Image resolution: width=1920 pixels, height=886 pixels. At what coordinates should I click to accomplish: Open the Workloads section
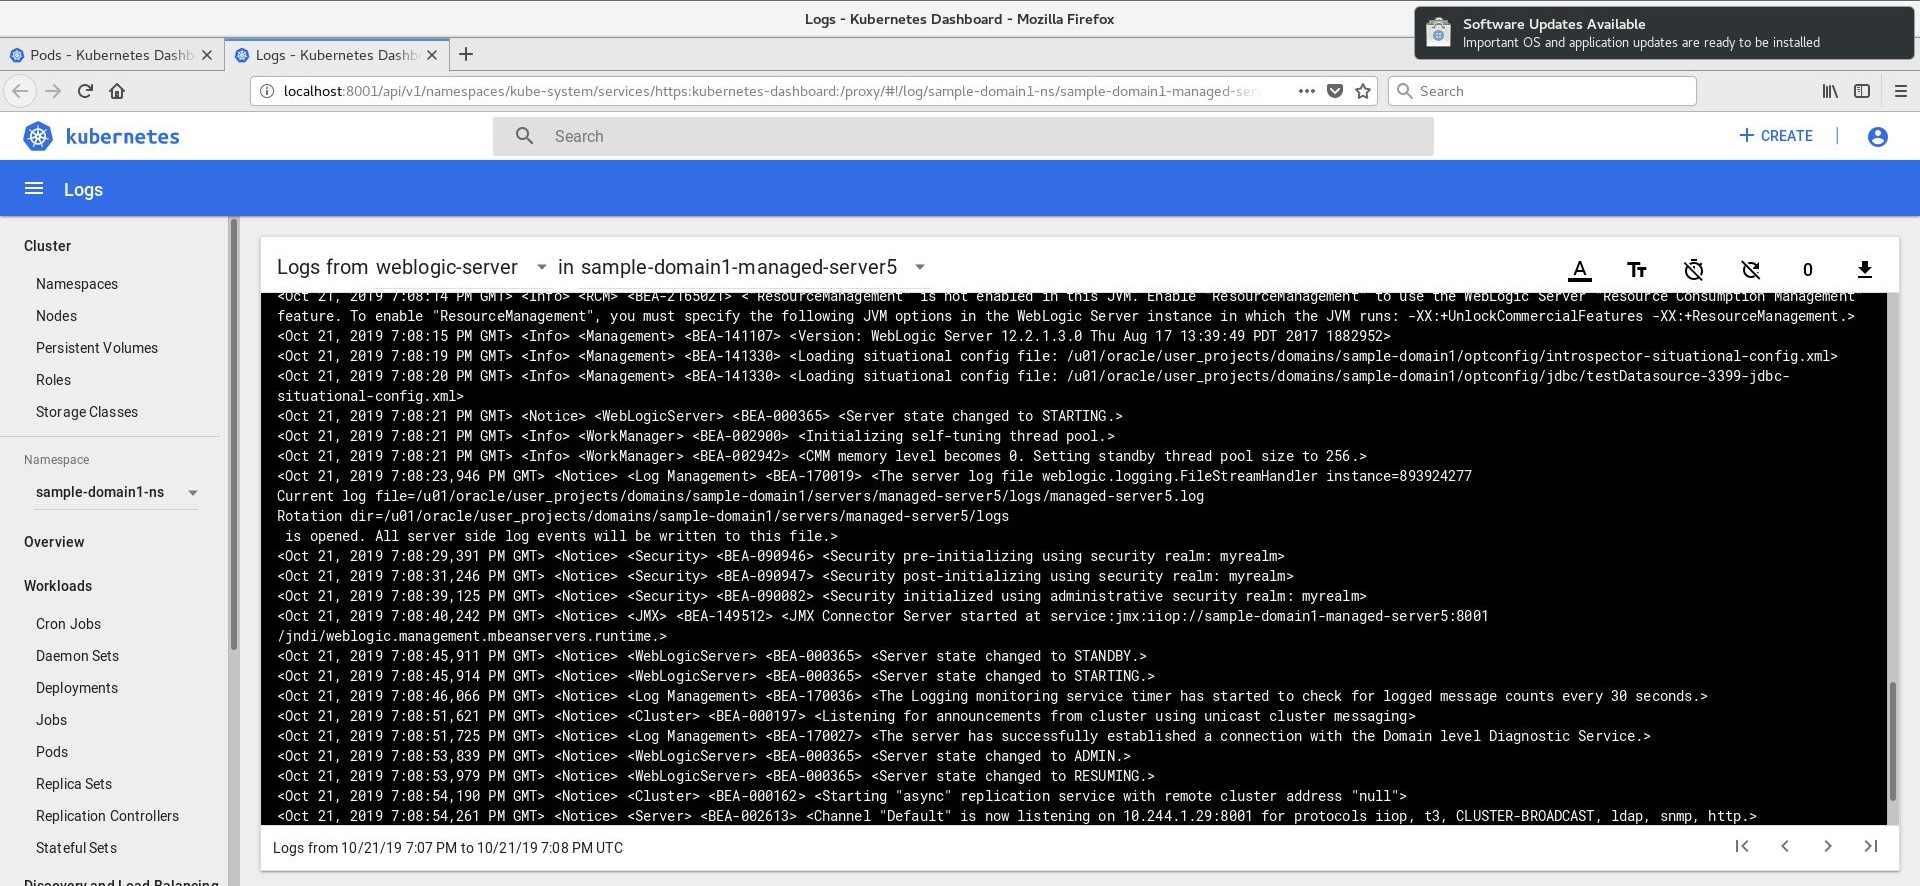[58, 586]
